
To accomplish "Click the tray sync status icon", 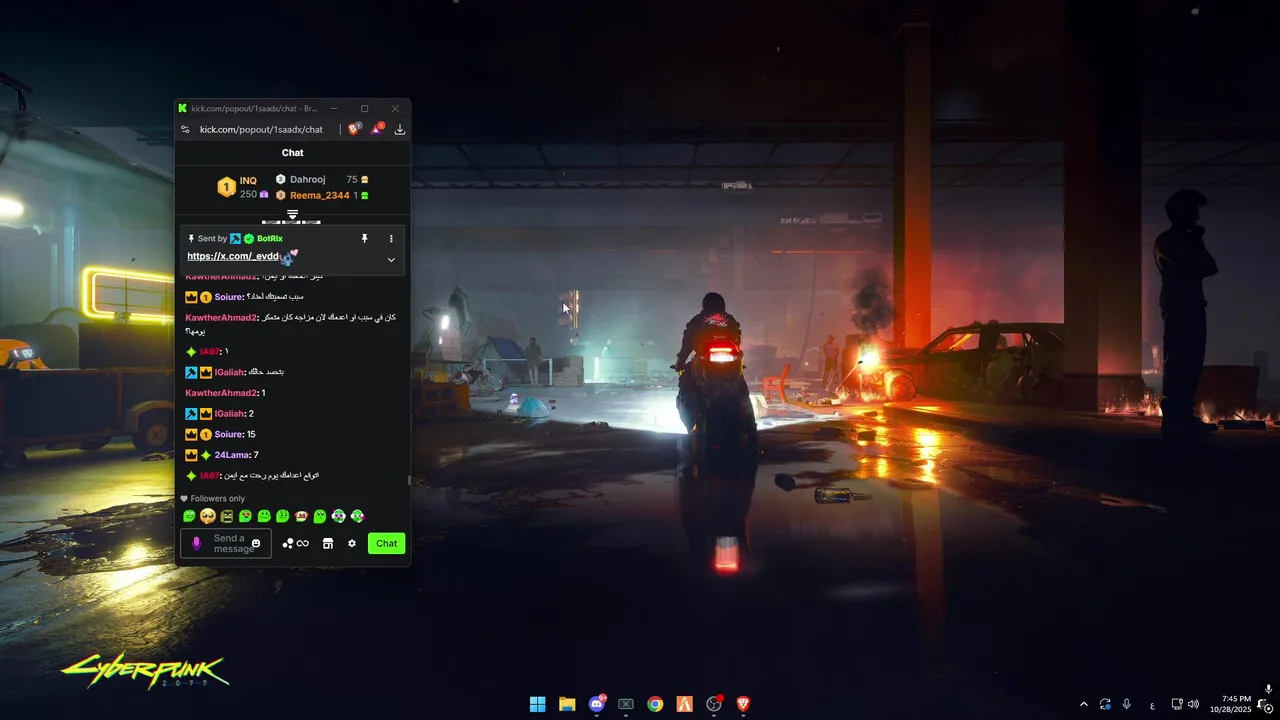I will [x=1105, y=704].
